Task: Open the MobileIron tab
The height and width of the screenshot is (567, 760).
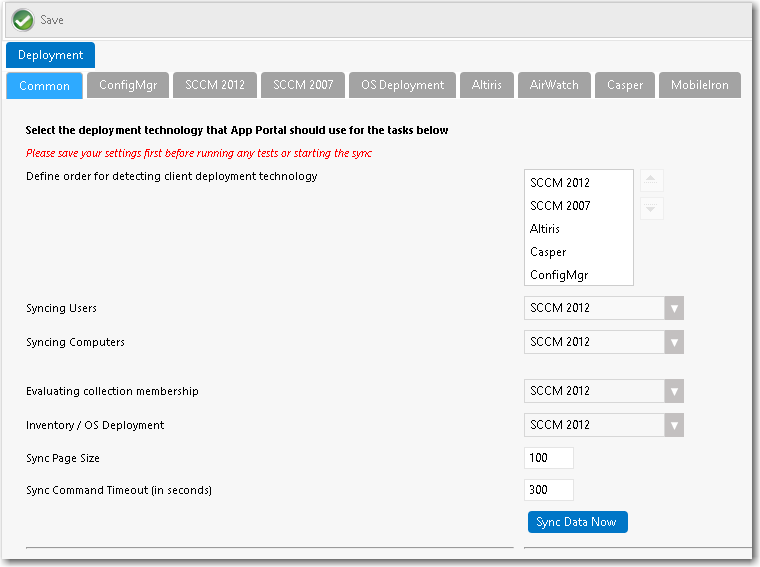Action: pos(699,85)
